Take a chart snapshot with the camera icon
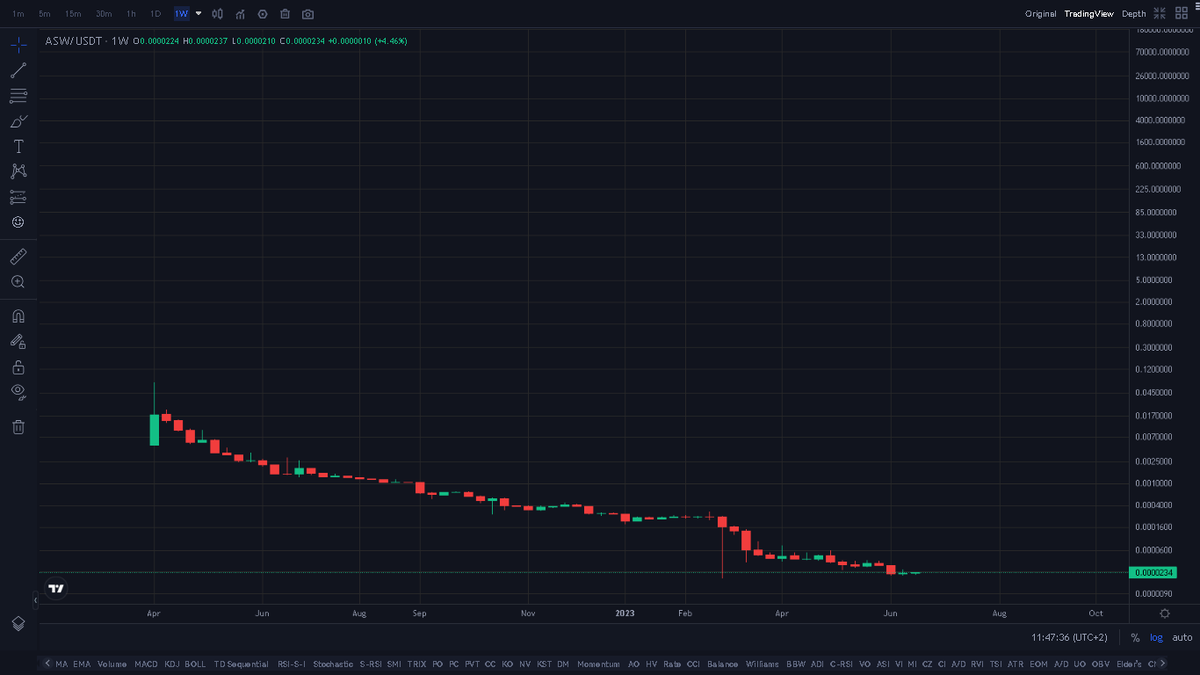This screenshot has width=1200, height=675. point(308,14)
